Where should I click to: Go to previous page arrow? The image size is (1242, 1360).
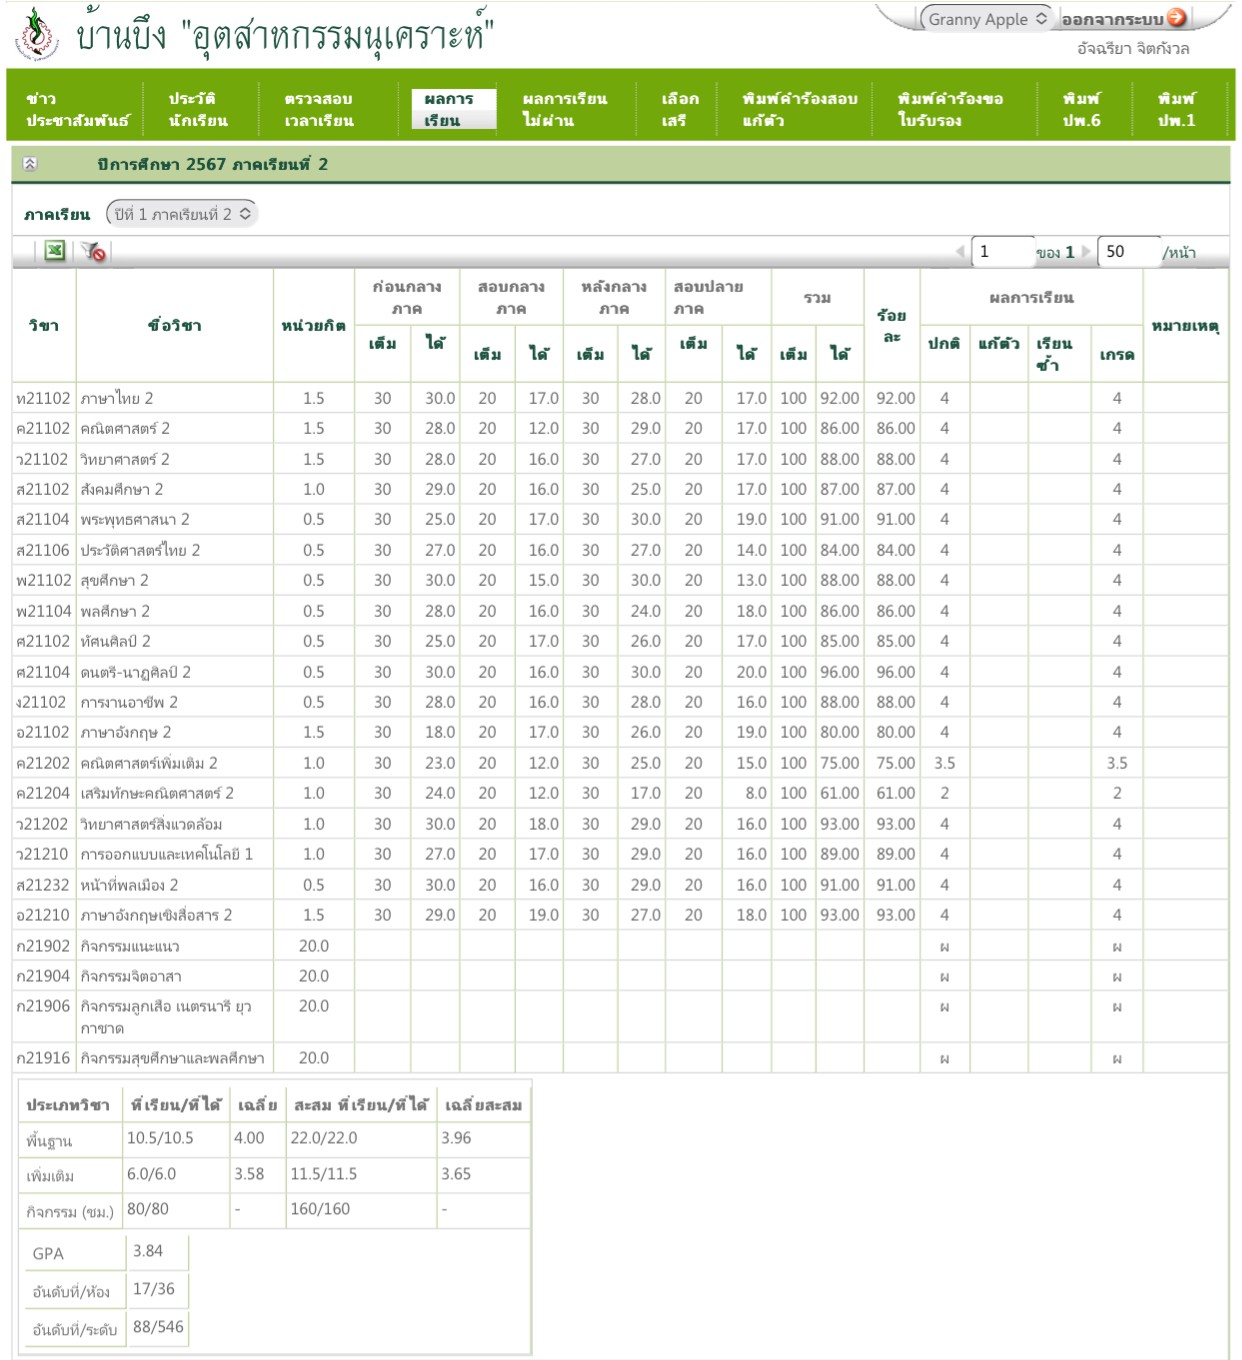click(961, 252)
